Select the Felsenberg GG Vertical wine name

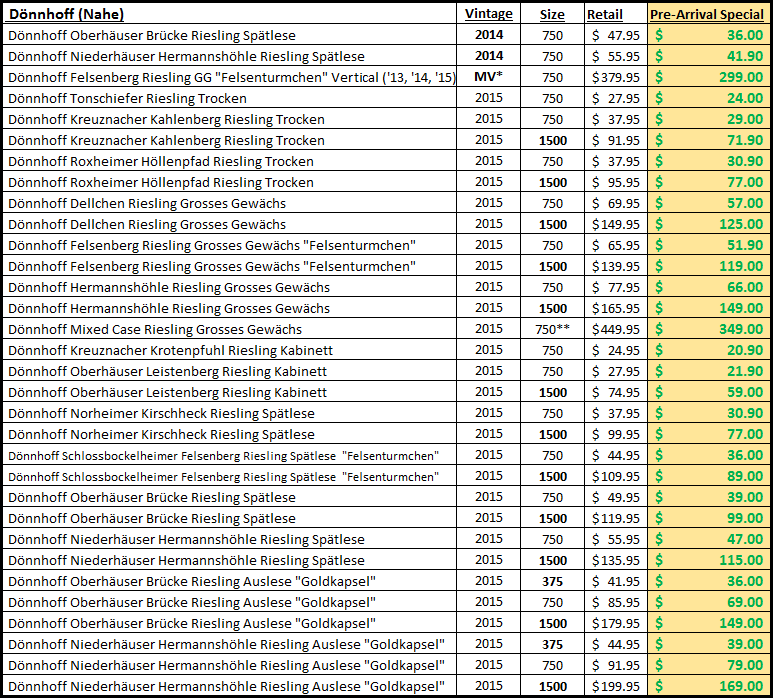[x=232, y=77]
